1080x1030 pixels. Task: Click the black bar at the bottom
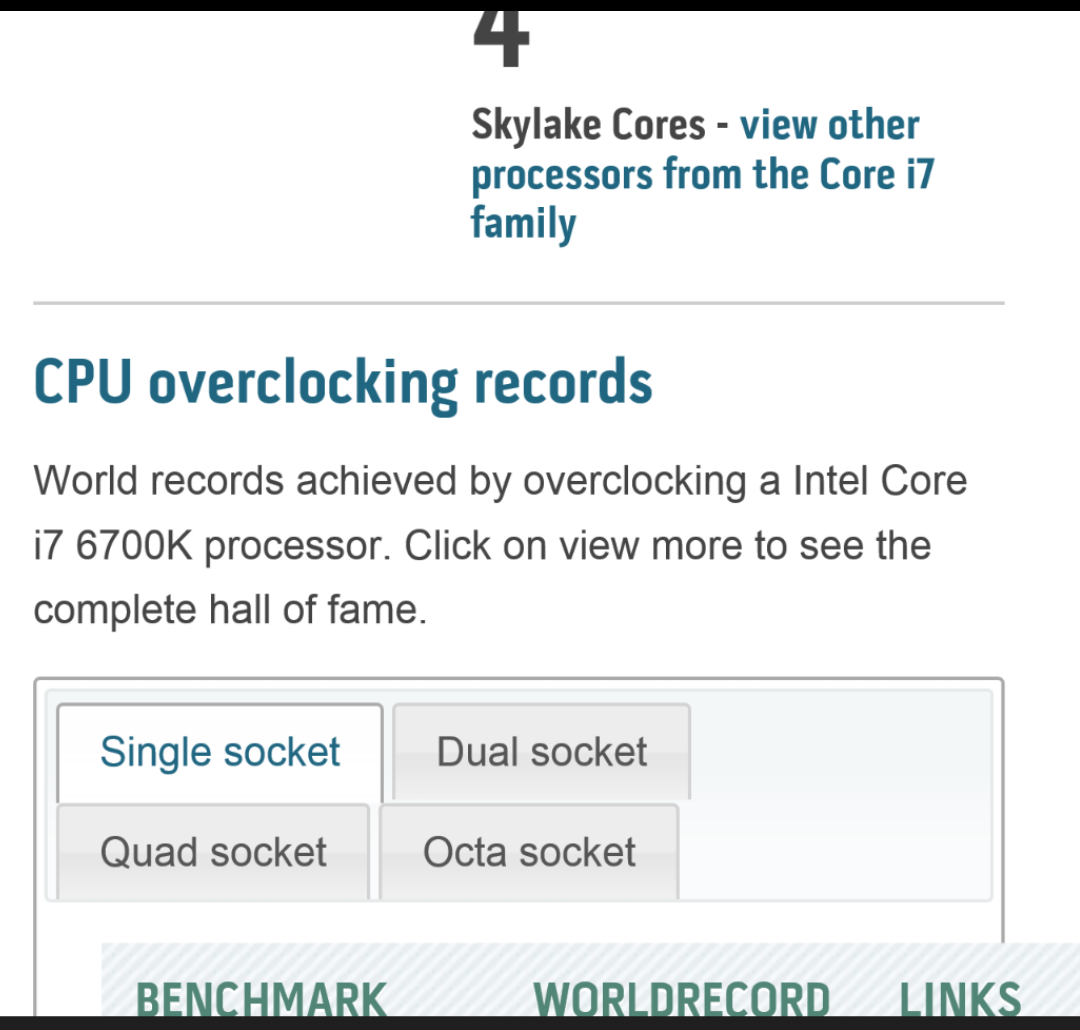pyautogui.click(x=540, y=1024)
